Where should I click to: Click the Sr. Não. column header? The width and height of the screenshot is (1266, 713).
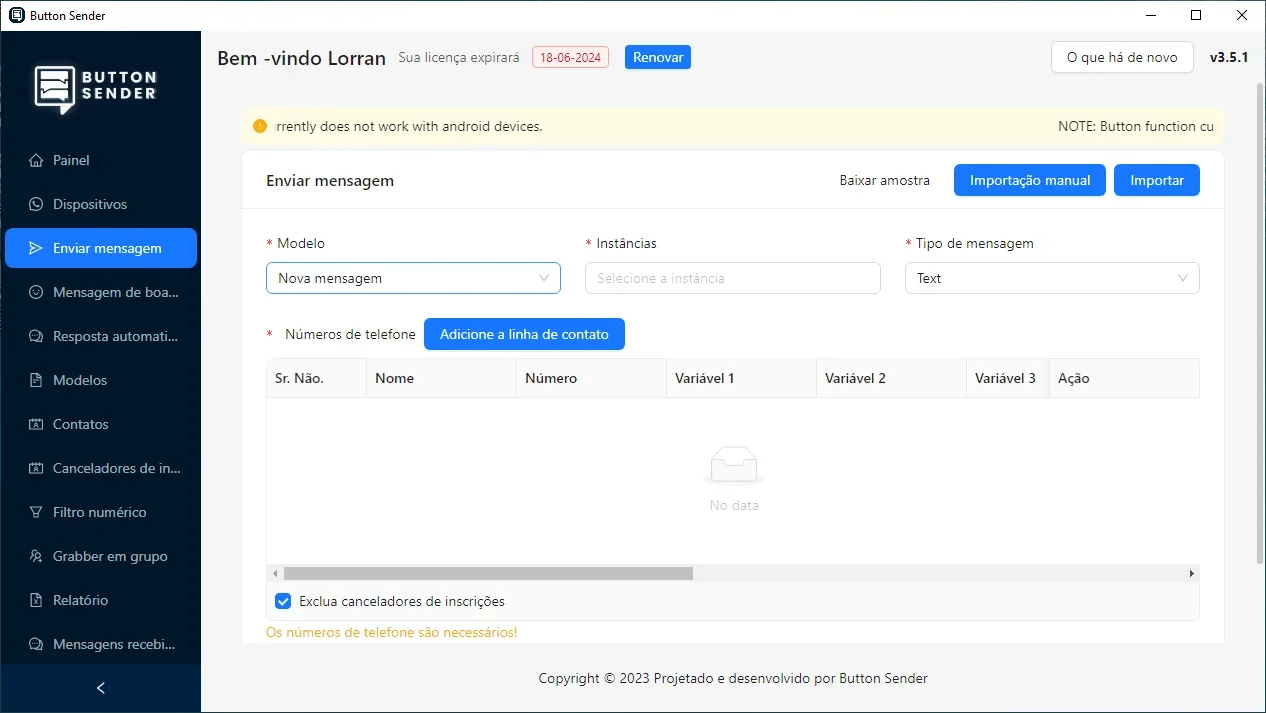[316, 378]
